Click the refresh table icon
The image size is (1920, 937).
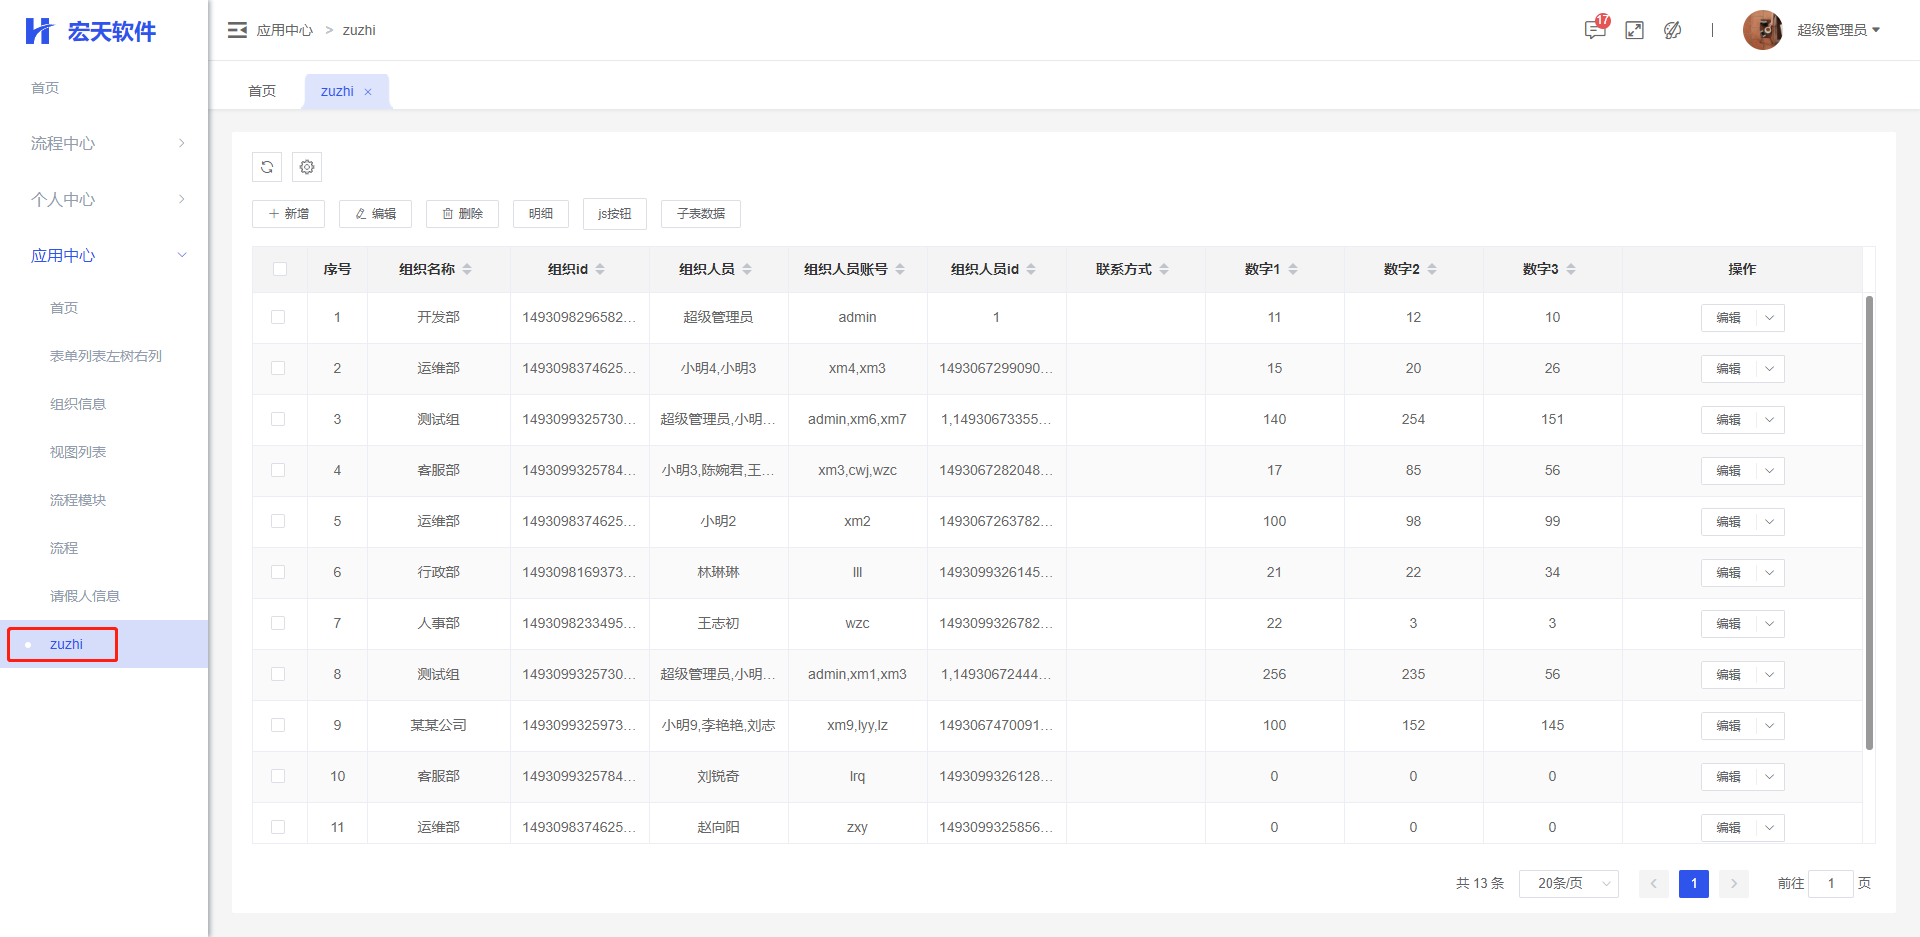(267, 167)
